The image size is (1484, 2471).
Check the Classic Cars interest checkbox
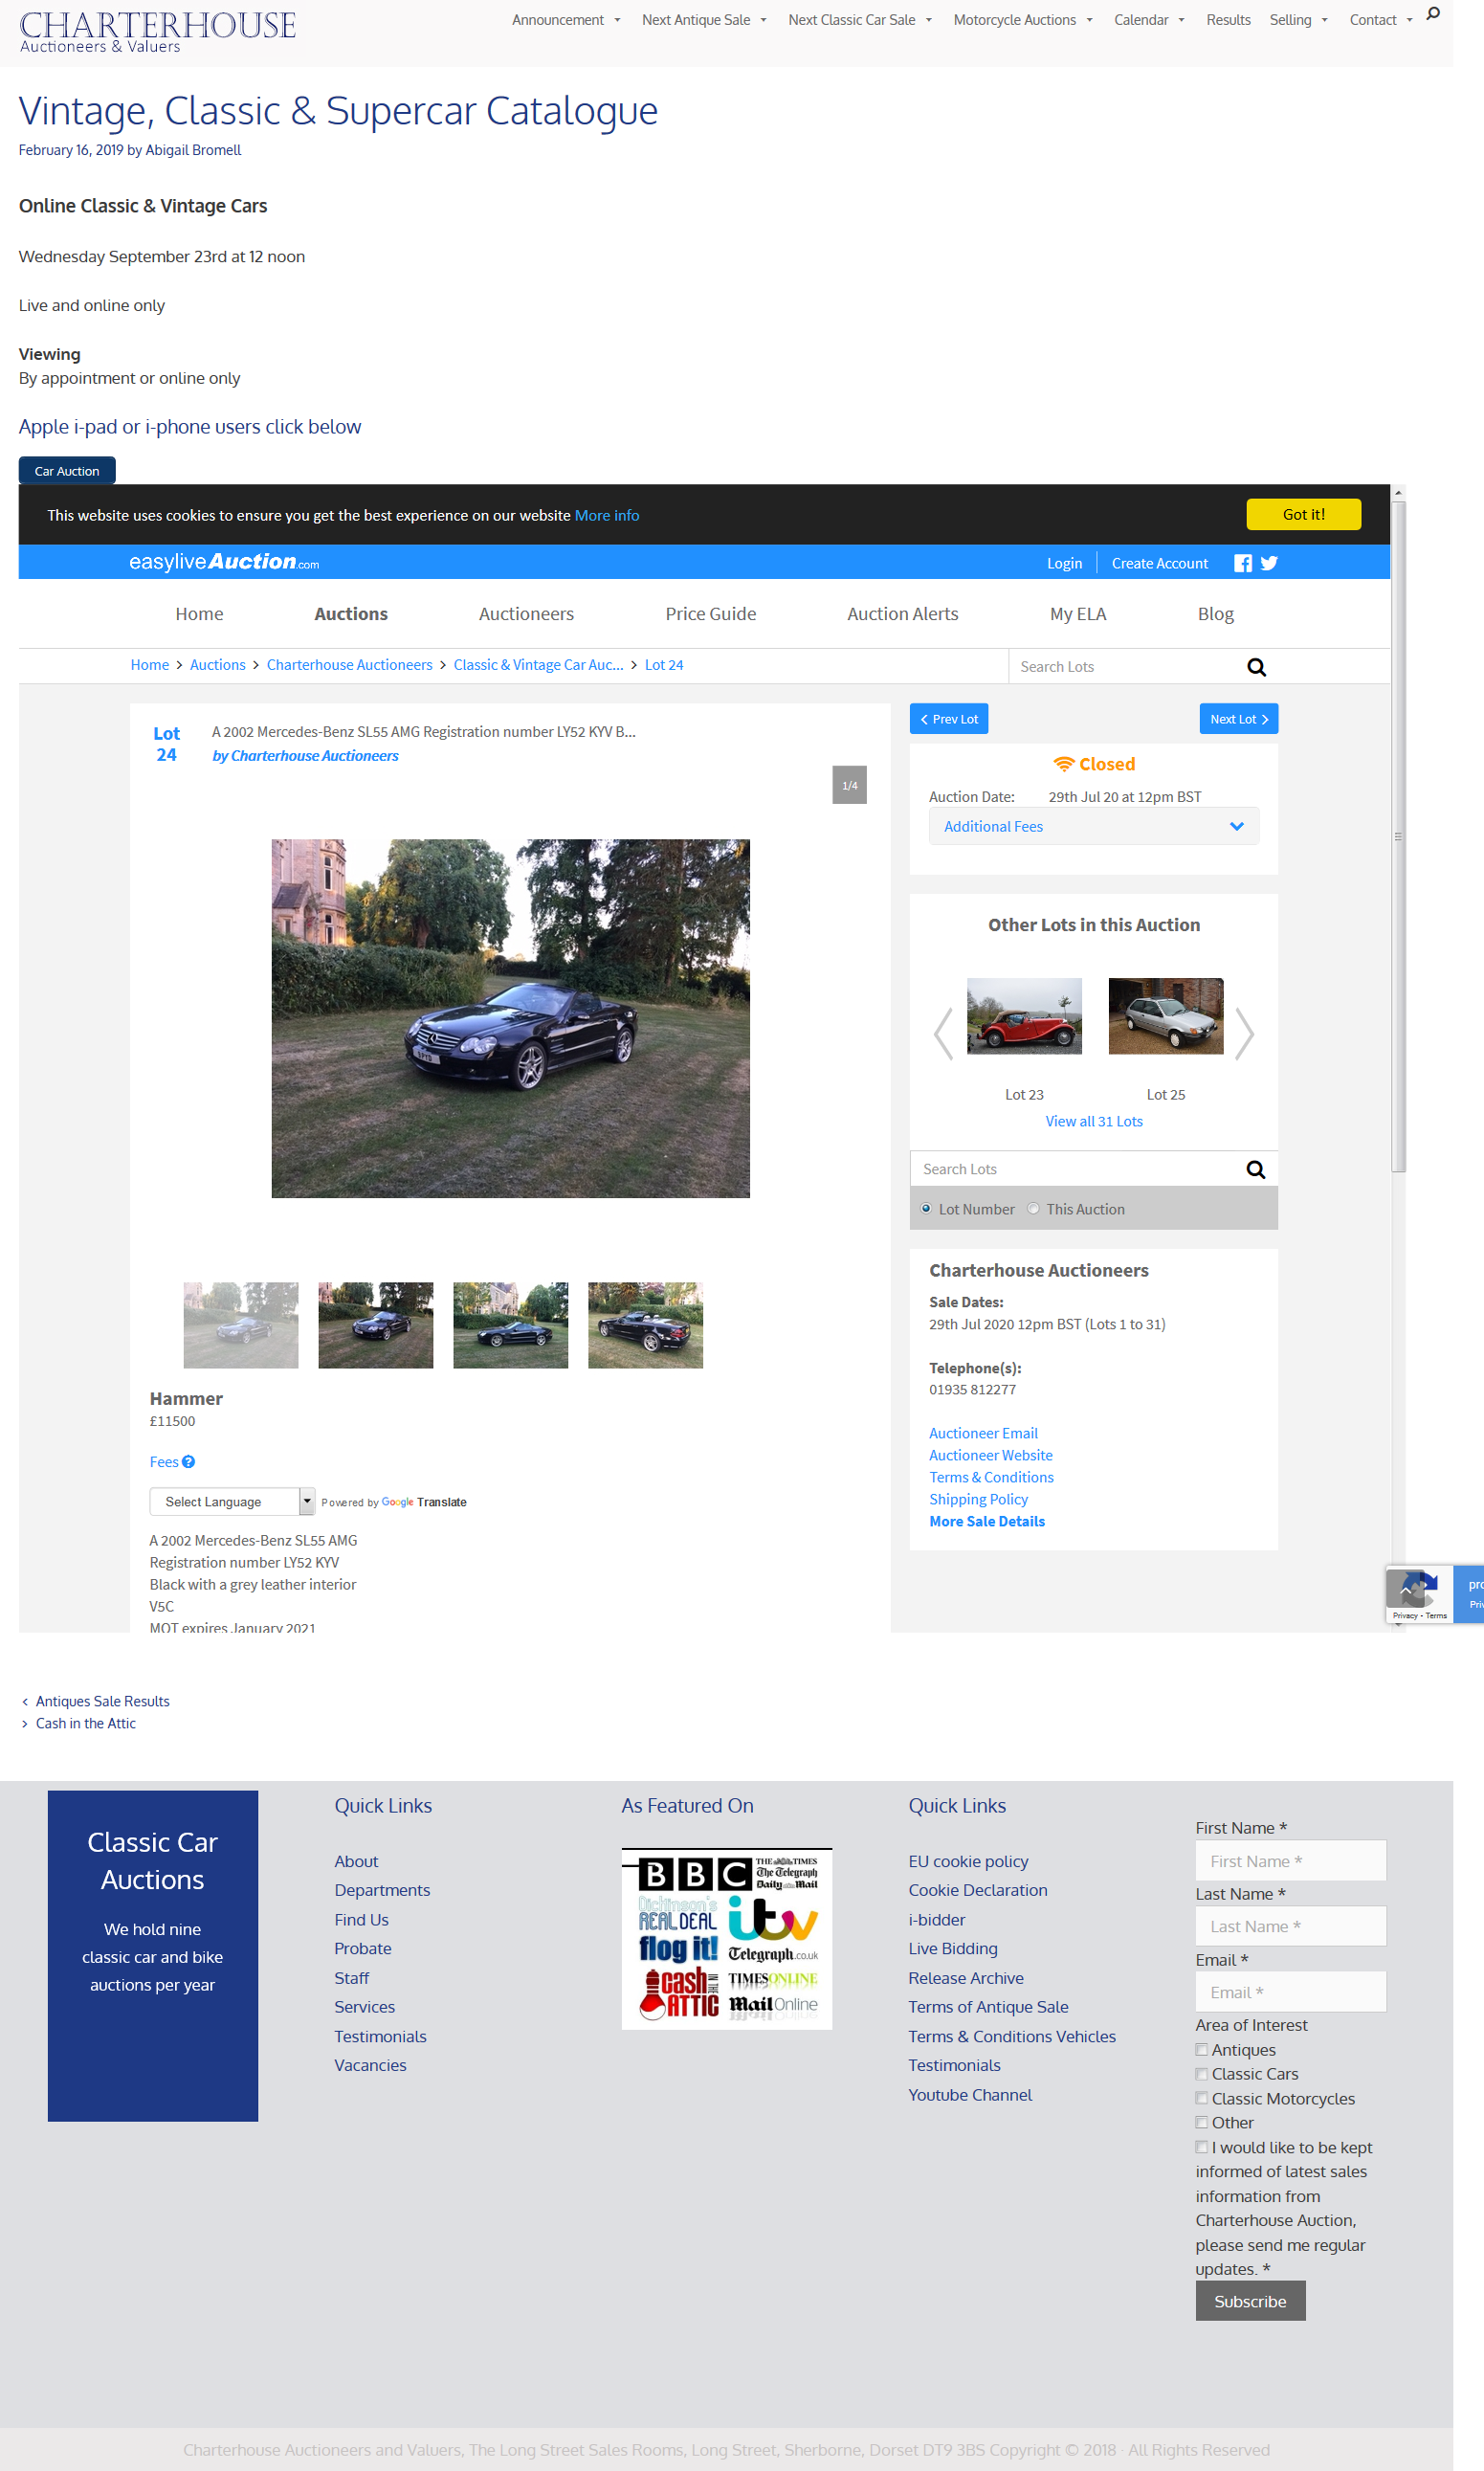1202,2074
